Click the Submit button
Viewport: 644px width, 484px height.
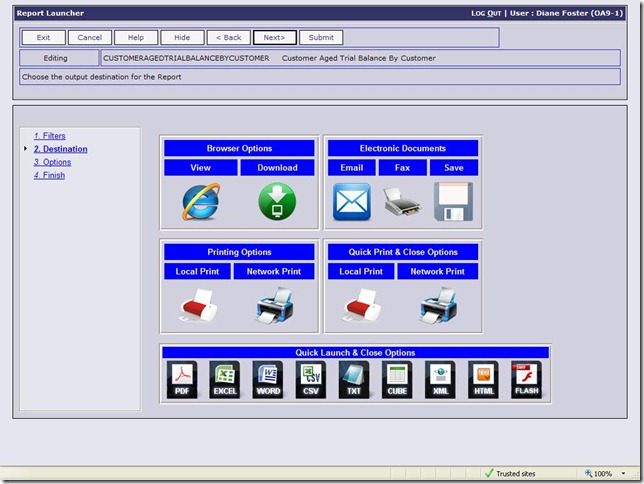click(x=321, y=37)
